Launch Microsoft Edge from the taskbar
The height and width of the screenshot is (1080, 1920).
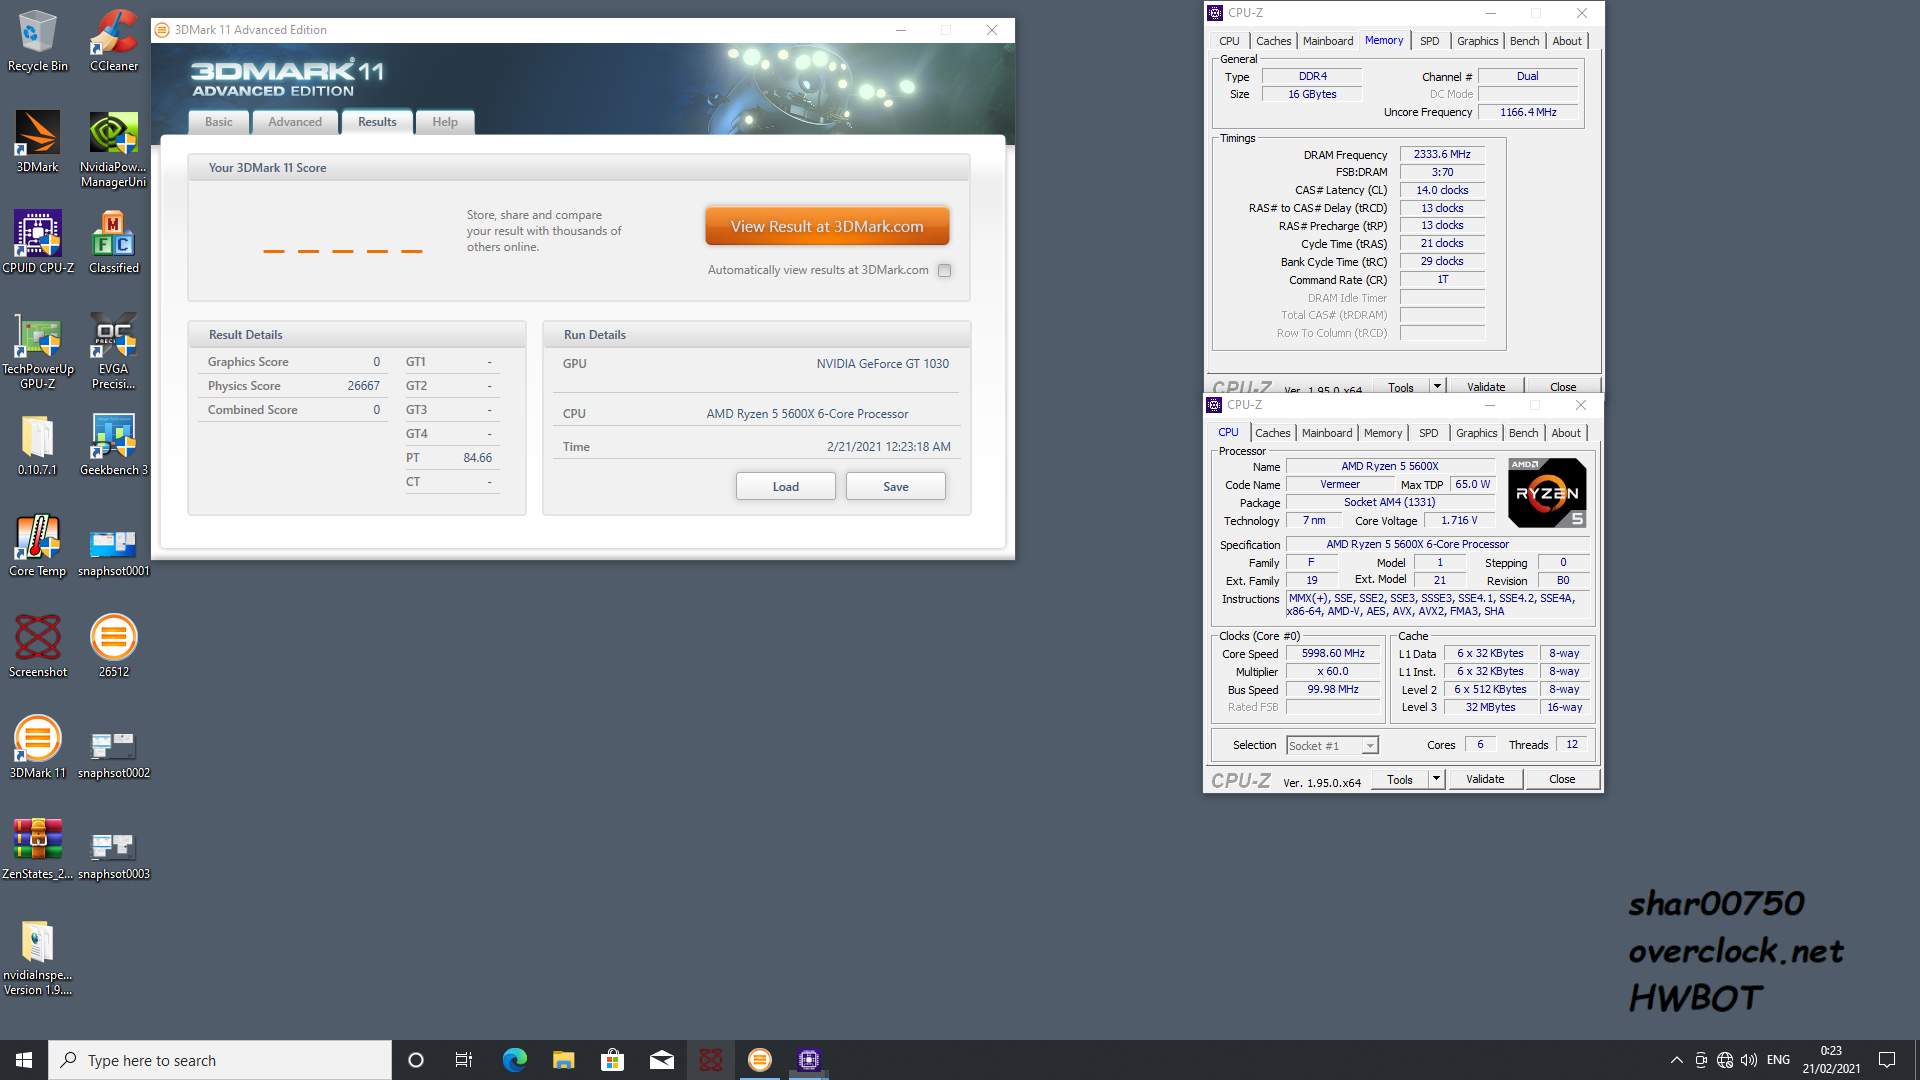click(514, 1060)
